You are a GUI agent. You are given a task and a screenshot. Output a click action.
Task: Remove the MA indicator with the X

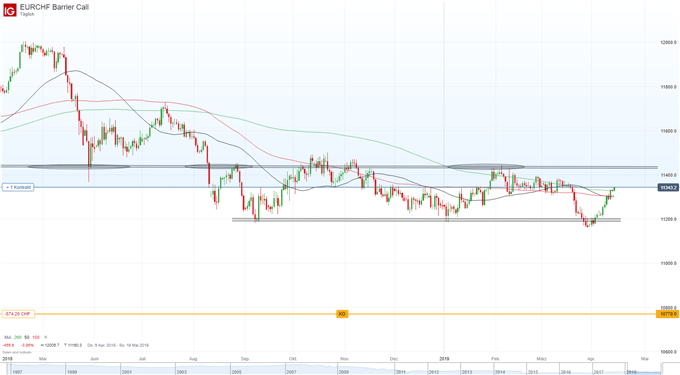[46, 337]
